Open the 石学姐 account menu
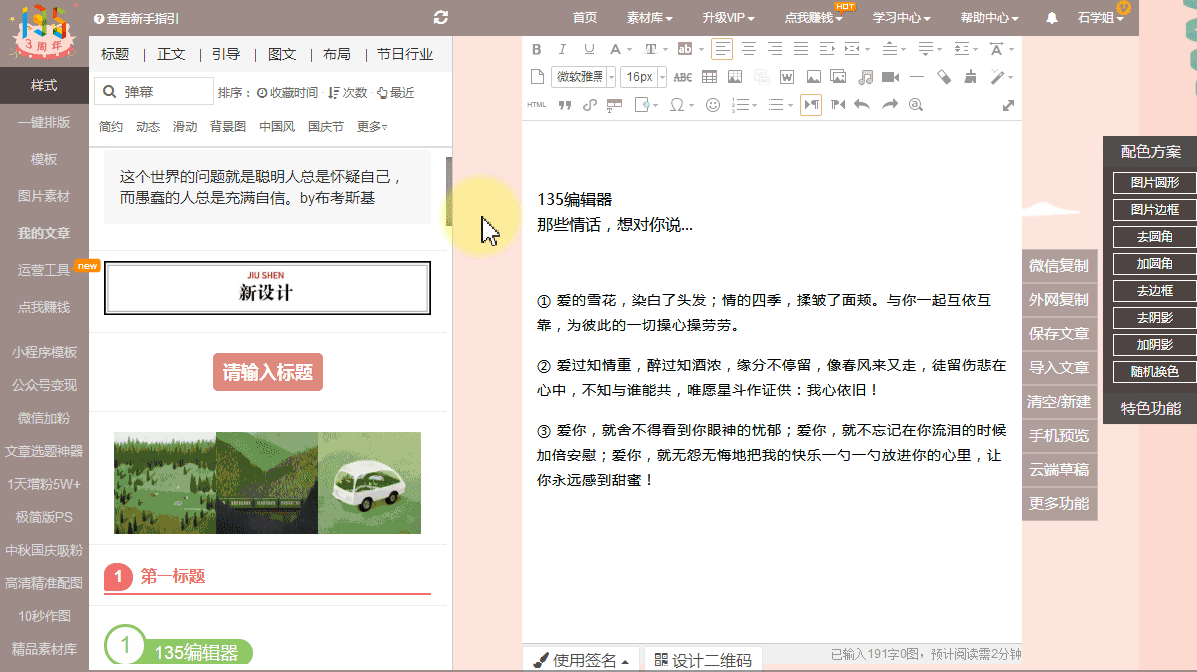Viewport: 1197px width, 672px height. (x=1100, y=18)
